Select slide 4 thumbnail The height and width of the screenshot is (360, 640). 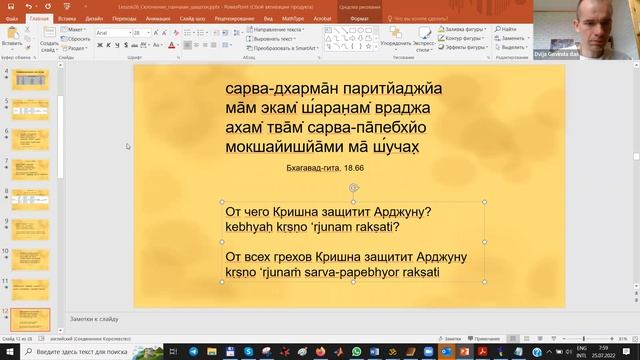tap(30, 79)
